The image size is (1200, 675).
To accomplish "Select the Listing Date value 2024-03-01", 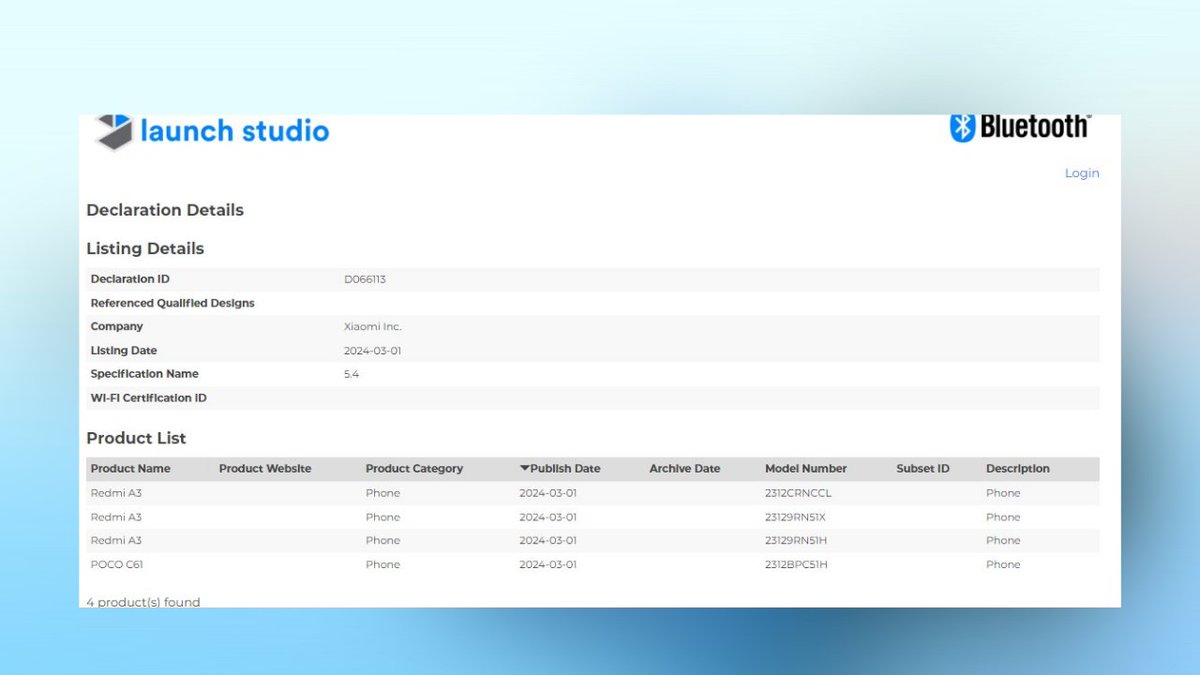I will (373, 351).
